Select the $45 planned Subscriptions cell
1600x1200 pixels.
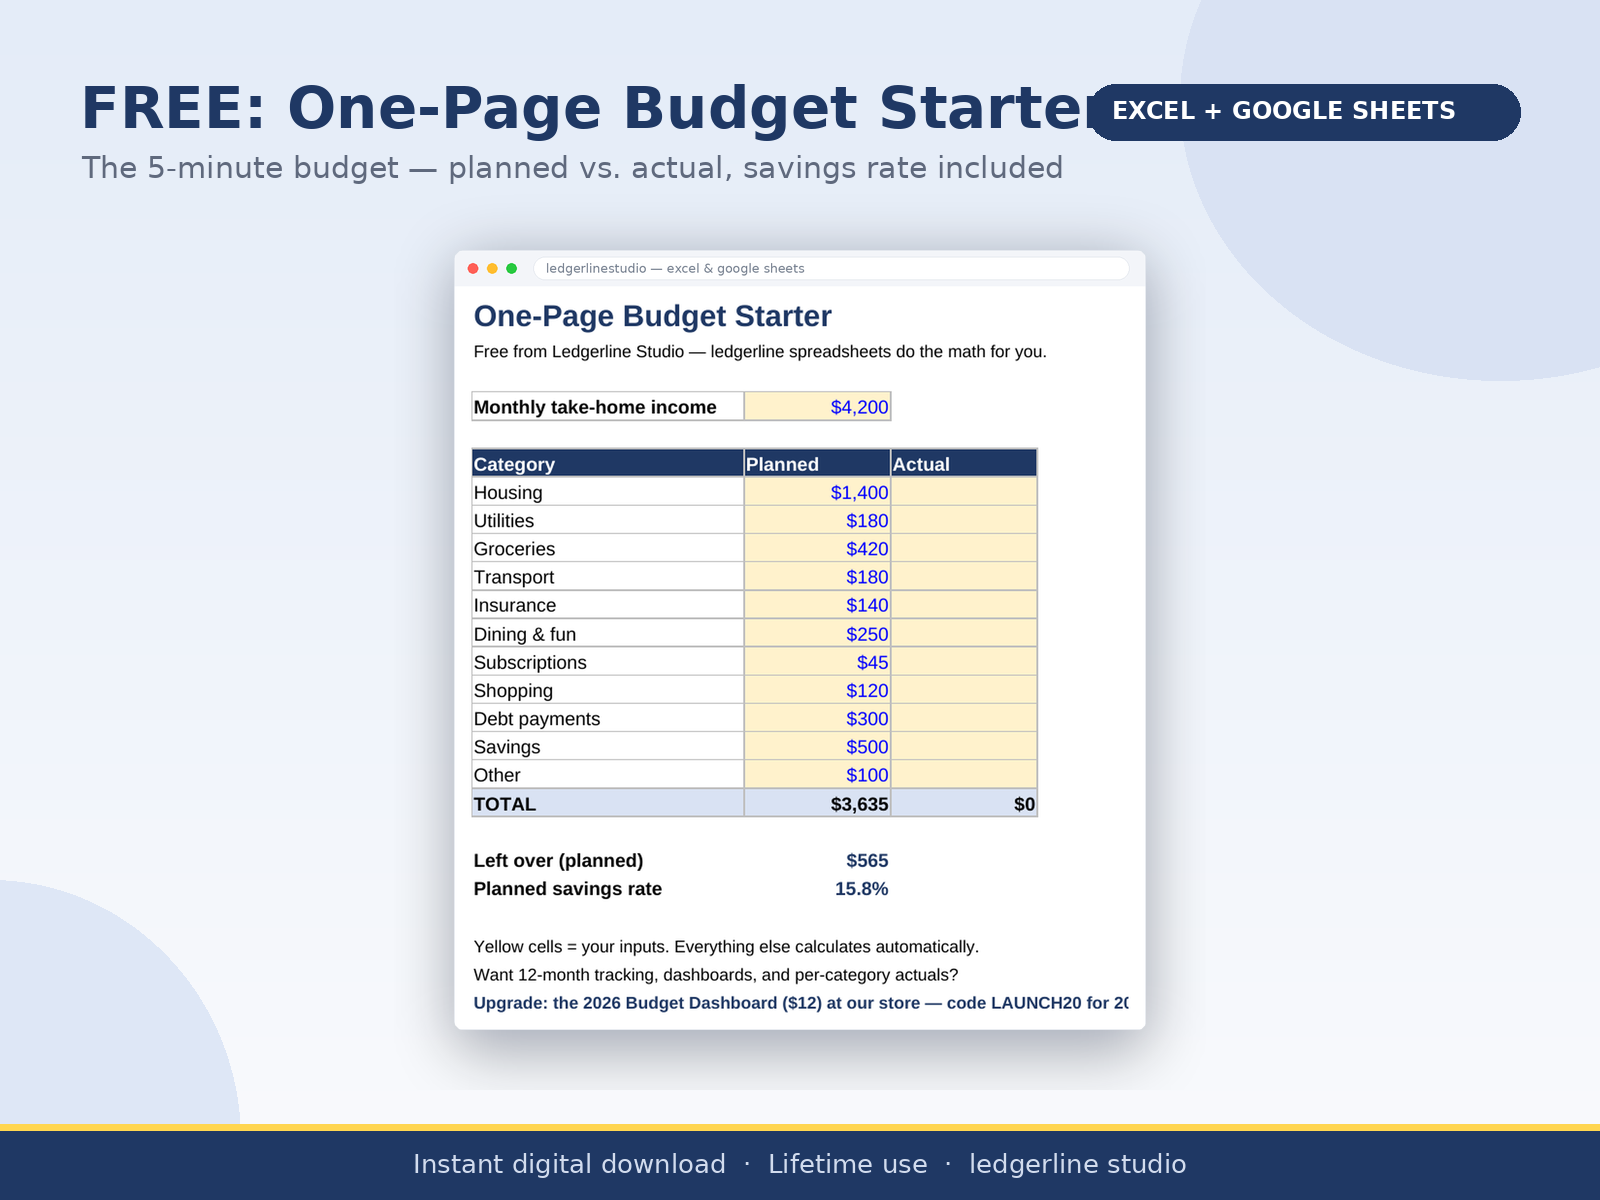[817, 662]
